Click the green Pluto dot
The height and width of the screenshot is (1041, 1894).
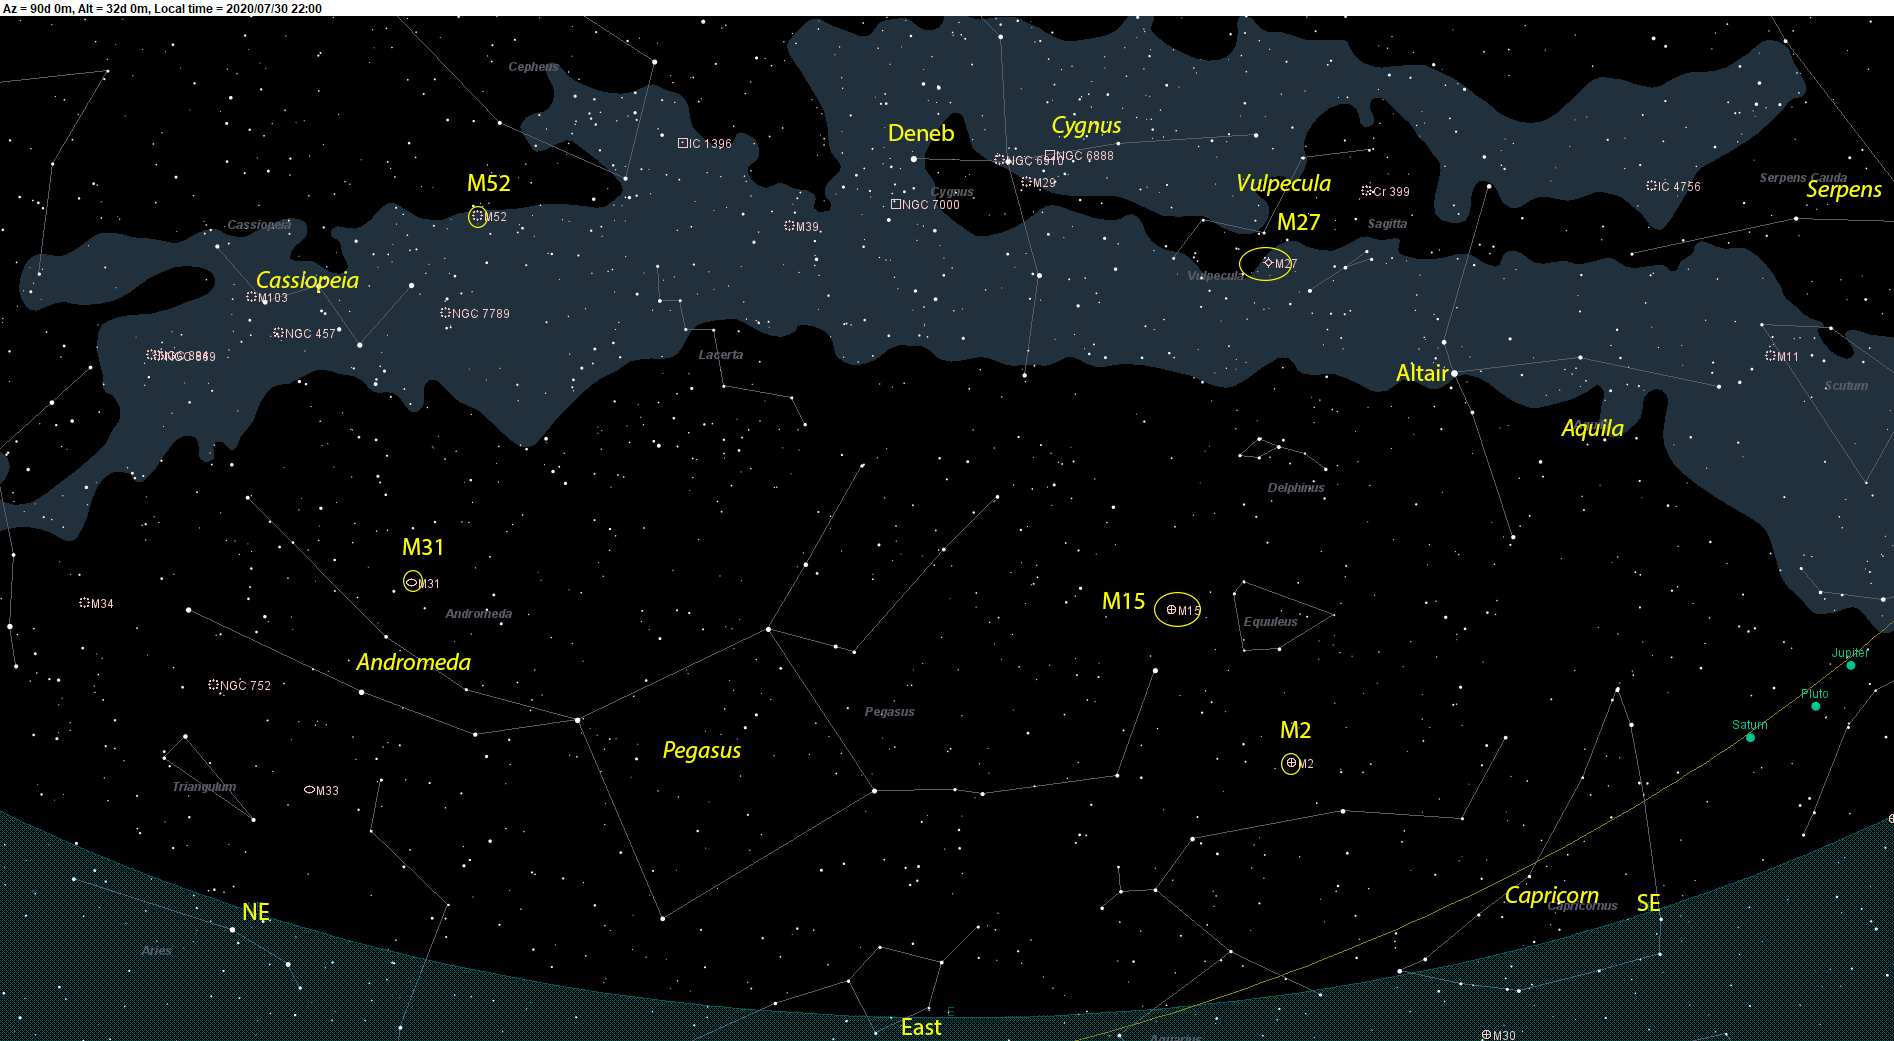click(1816, 706)
